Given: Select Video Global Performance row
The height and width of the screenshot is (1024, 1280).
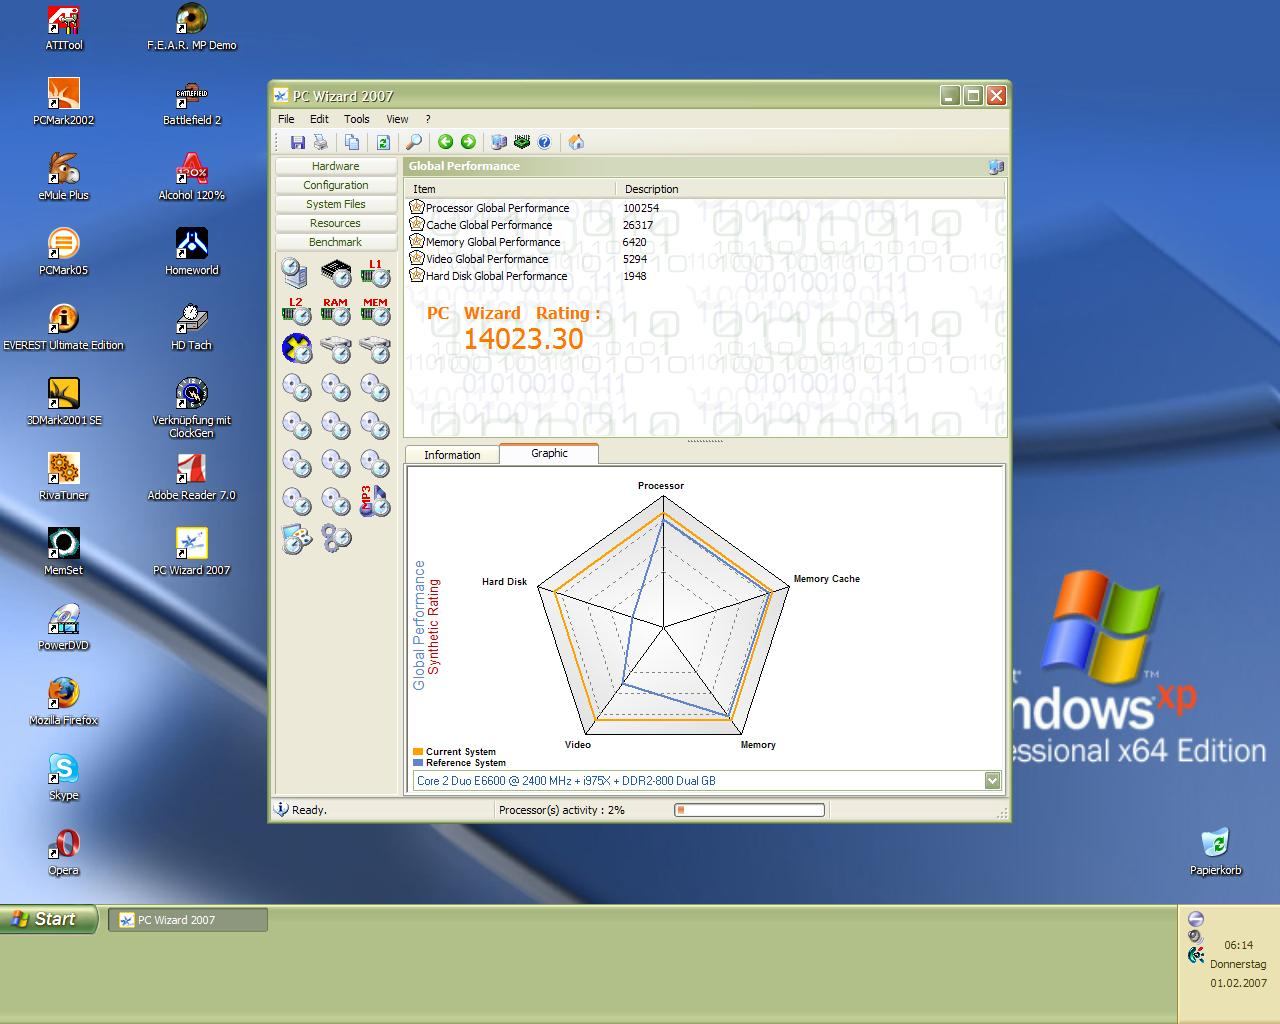Looking at the screenshot, I should (x=705, y=259).
